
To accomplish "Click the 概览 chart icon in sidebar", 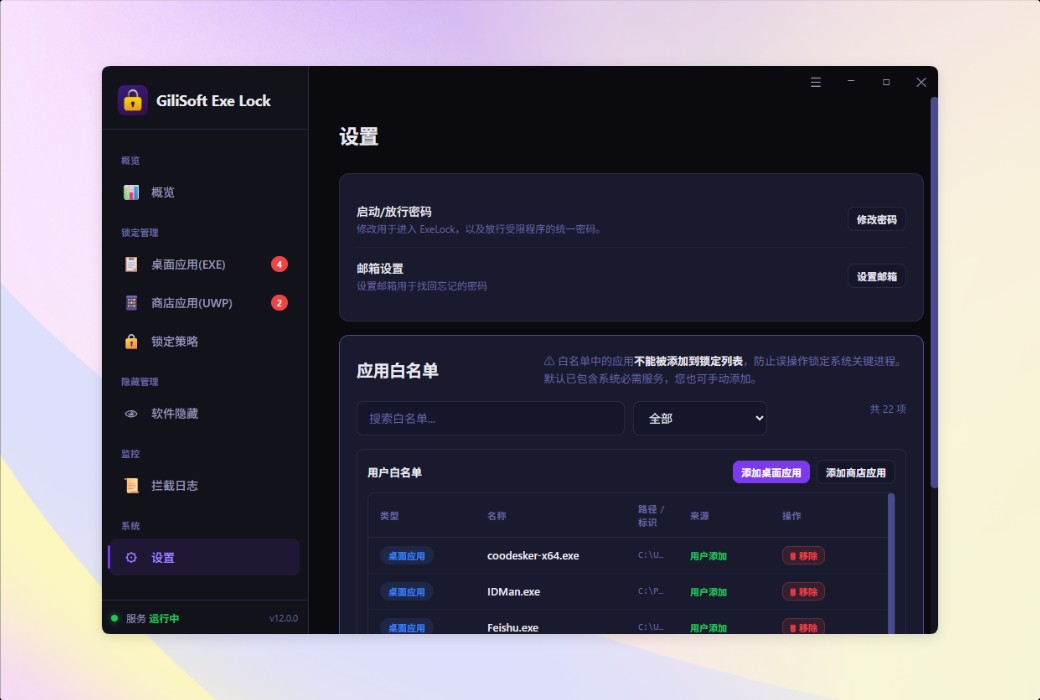I will (x=131, y=192).
